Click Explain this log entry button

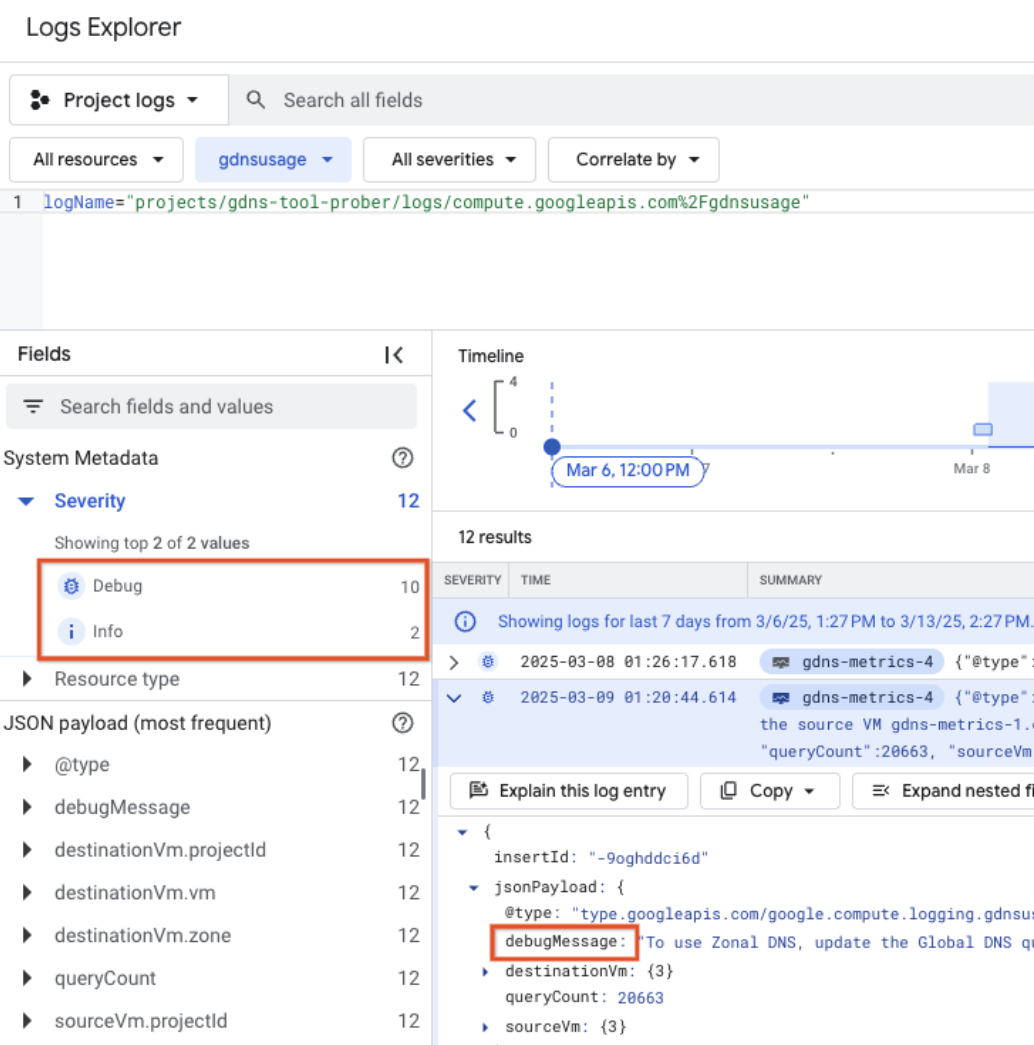coord(569,791)
